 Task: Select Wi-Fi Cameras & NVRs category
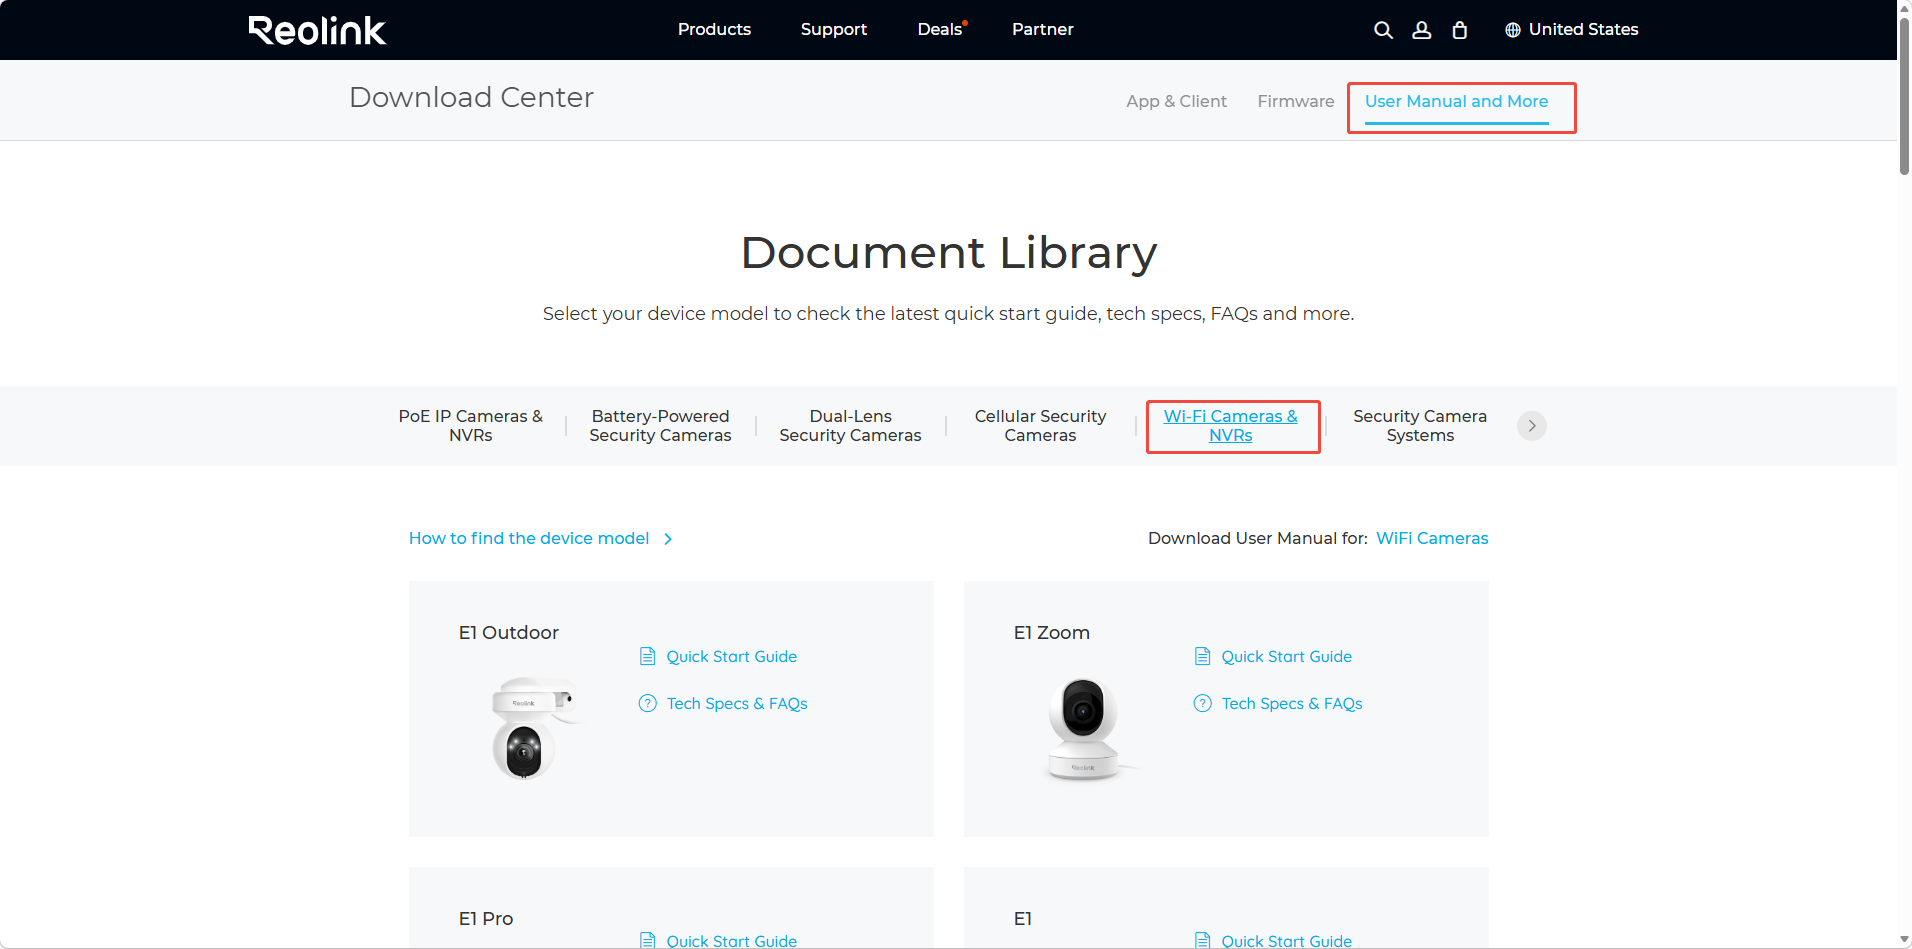(1230, 426)
